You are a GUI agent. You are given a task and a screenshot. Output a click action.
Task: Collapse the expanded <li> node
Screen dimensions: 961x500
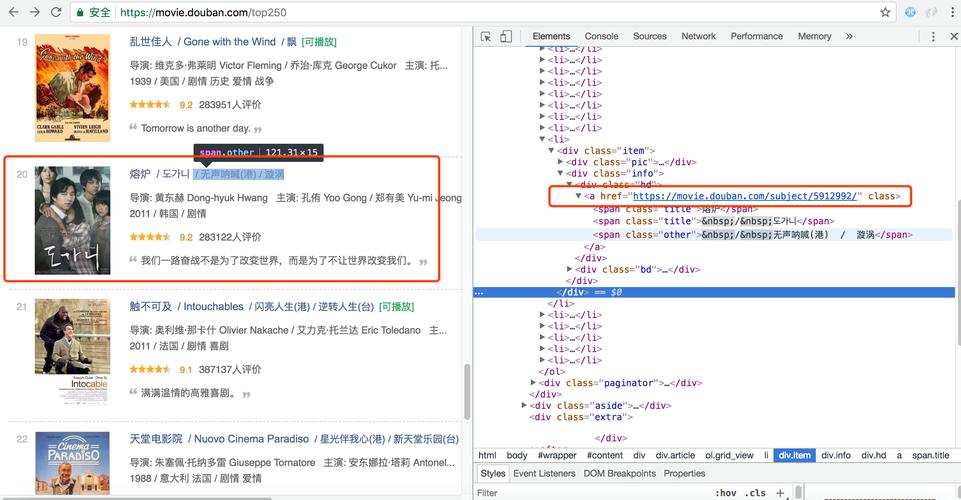click(x=542, y=139)
